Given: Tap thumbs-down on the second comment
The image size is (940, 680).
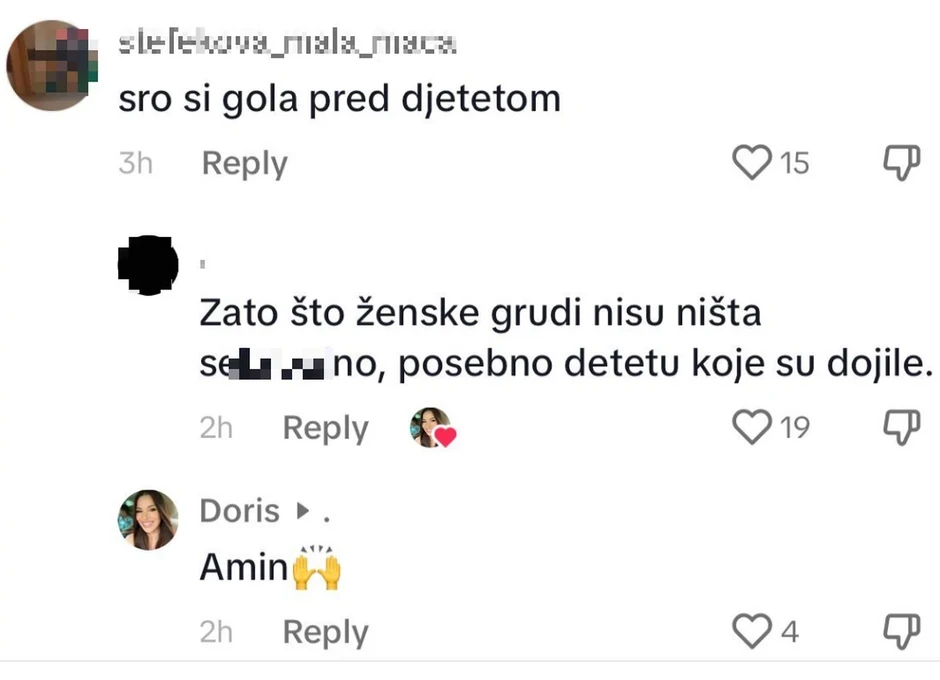Looking at the screenshot, I should (903, 425).
